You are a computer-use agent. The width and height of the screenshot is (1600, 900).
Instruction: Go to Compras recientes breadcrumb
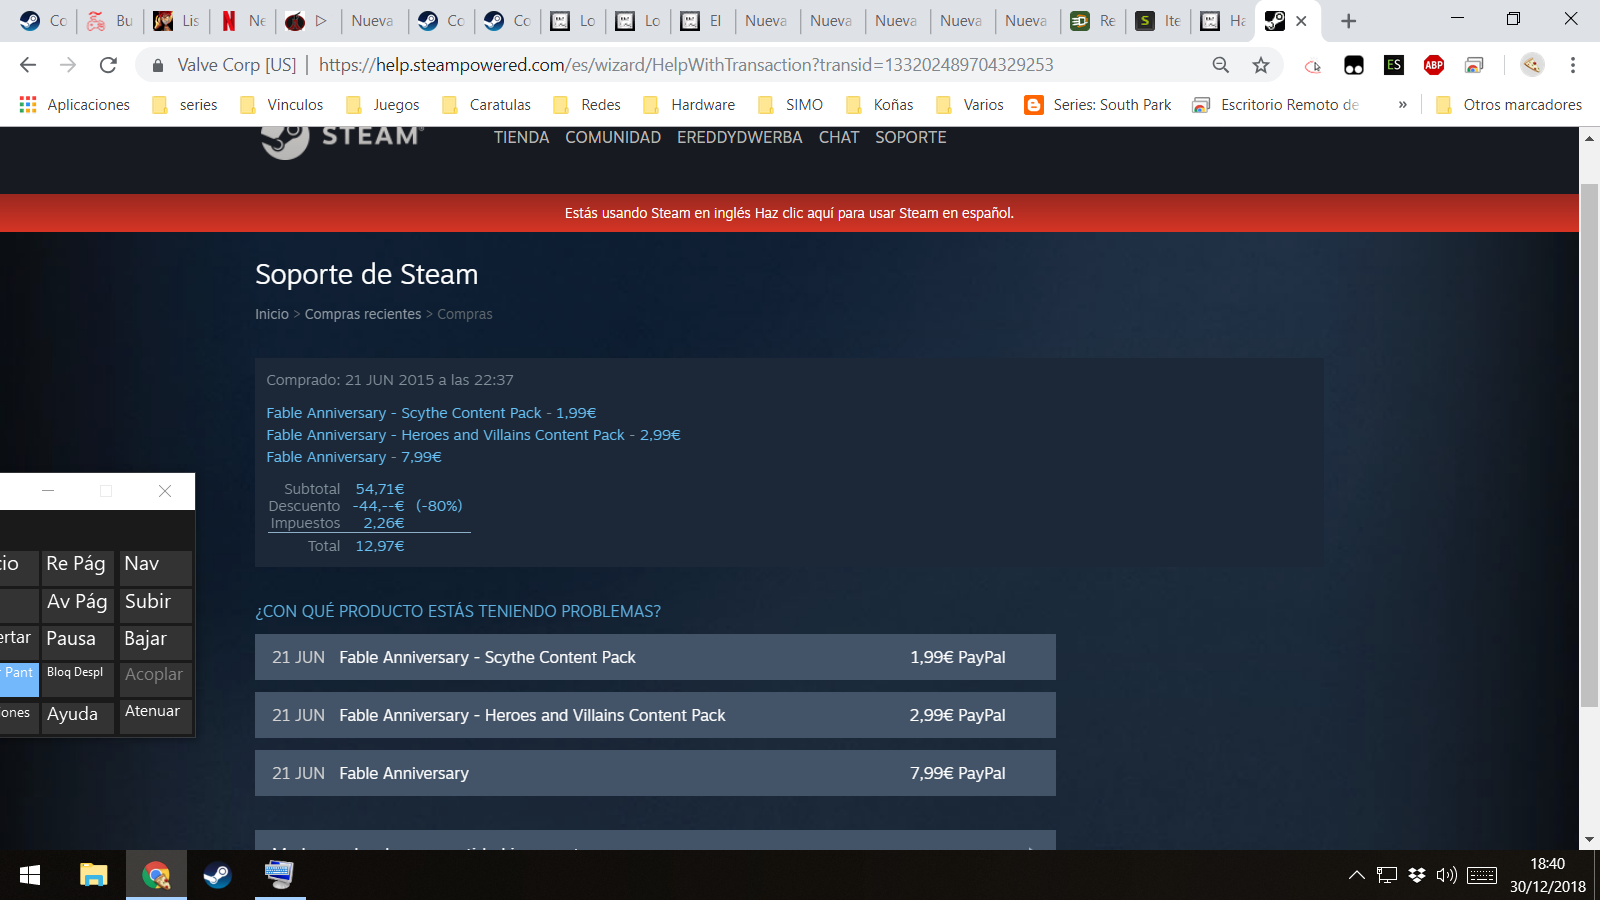click(x=363, y=314)
